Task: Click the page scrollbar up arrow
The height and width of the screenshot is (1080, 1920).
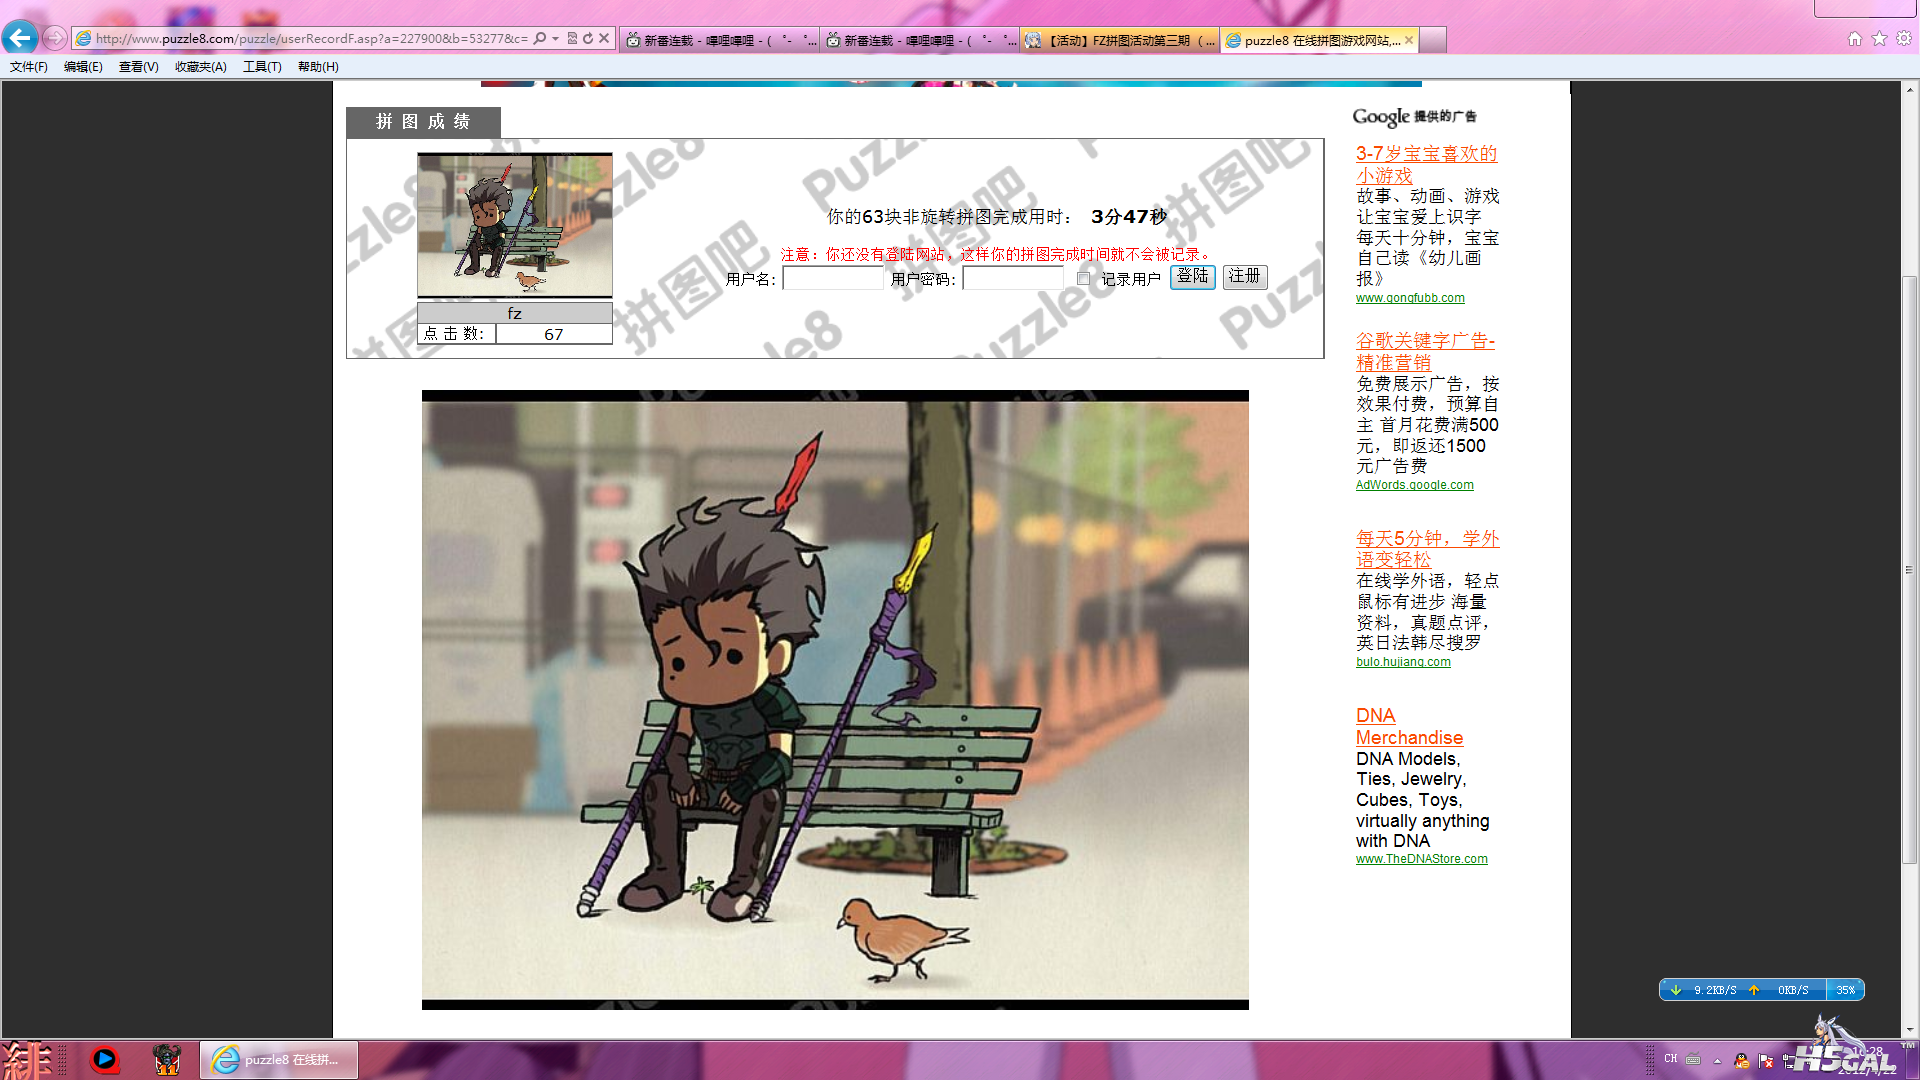Action: click(1910, 90)
